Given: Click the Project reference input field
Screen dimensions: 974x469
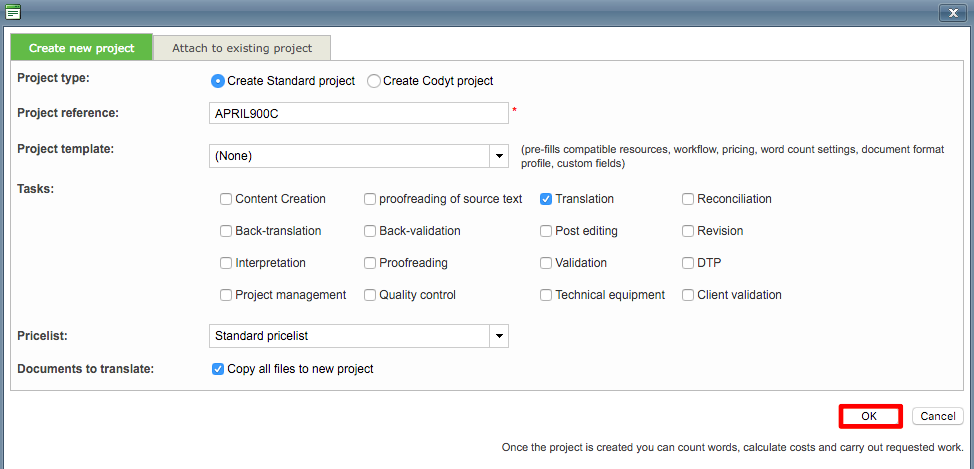Looking at the screenshot, I should [x=359, y=113].
